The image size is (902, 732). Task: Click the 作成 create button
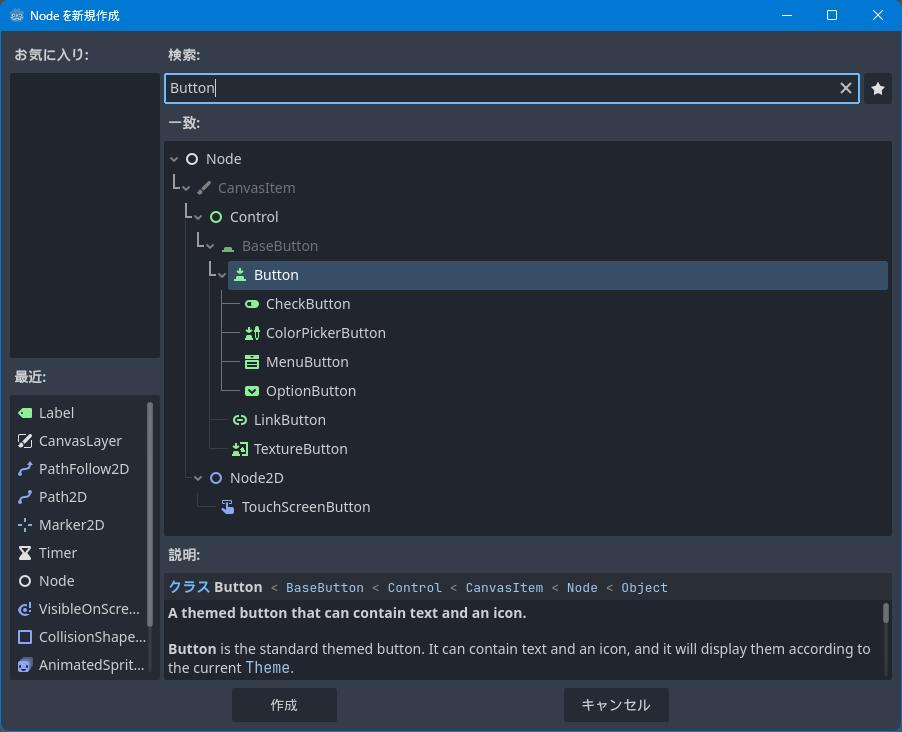click(x=284, y=705)
